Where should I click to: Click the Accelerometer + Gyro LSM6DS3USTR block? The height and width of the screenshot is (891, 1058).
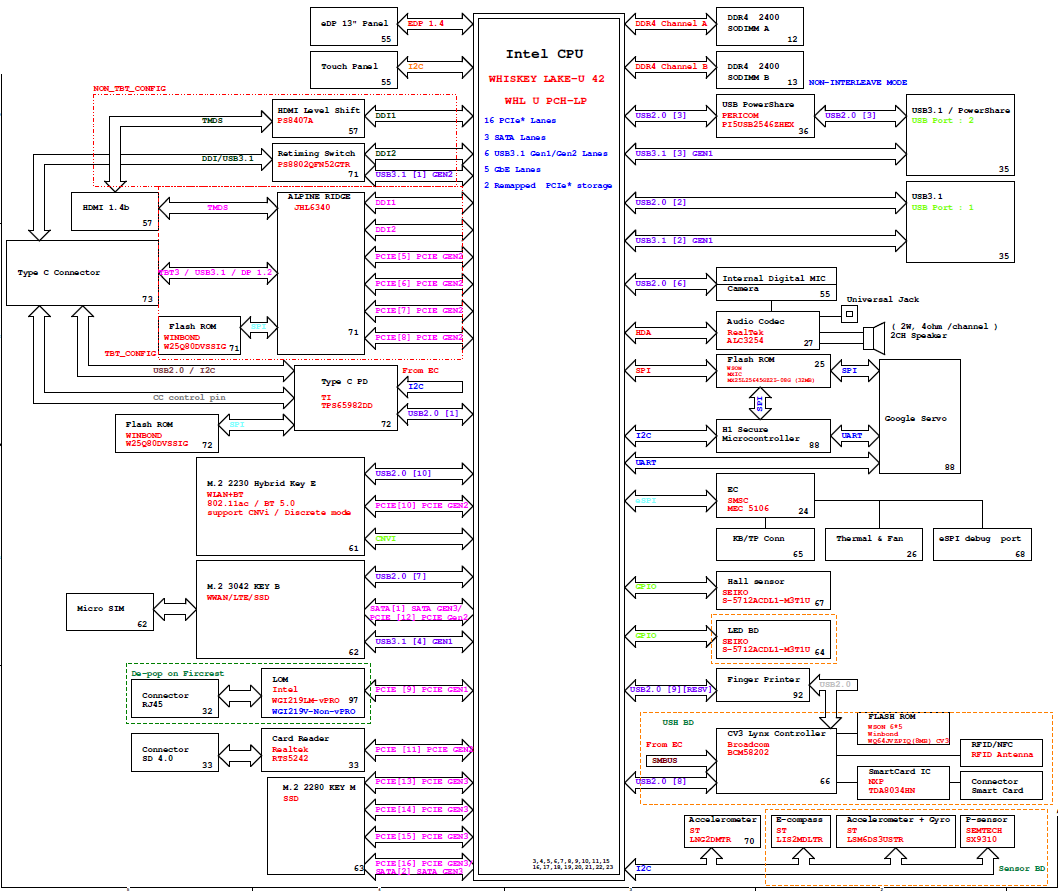coord(897,831)
